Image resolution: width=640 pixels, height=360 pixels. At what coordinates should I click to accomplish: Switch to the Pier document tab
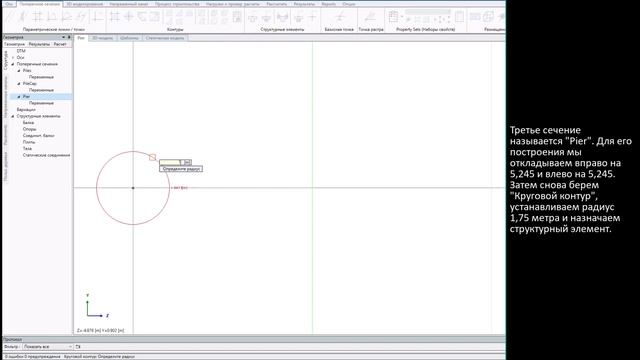pyautogui.click(x=81, y=38)
